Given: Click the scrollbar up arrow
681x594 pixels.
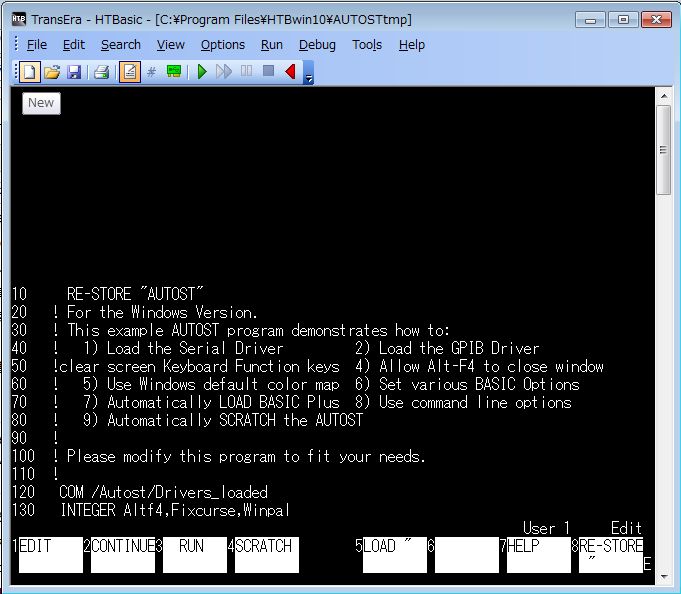Looking at the screenshot, I should click(664, 96).
